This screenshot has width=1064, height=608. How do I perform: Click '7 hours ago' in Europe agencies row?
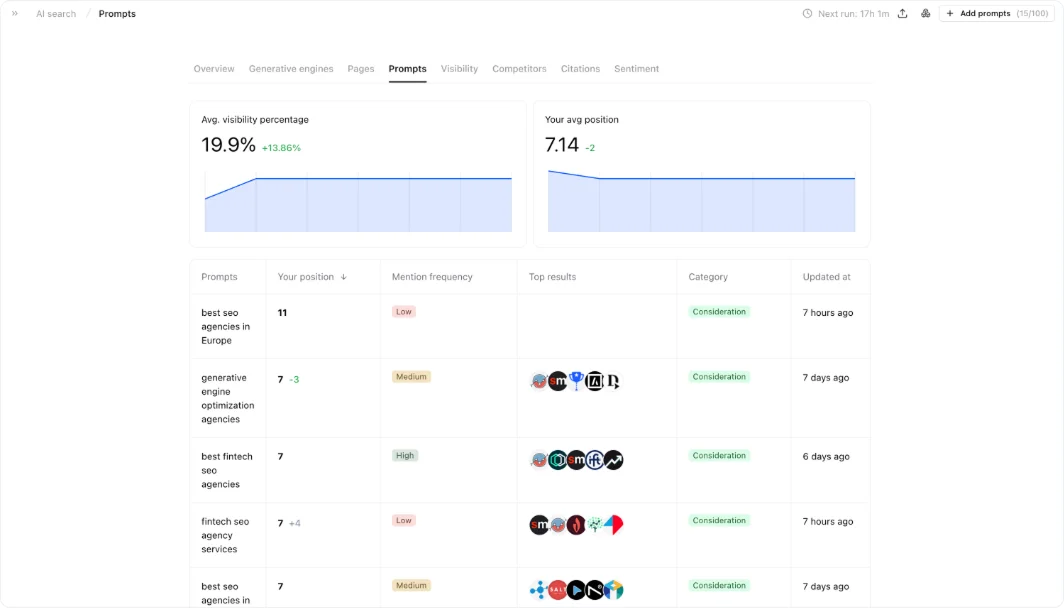point(828,313)
